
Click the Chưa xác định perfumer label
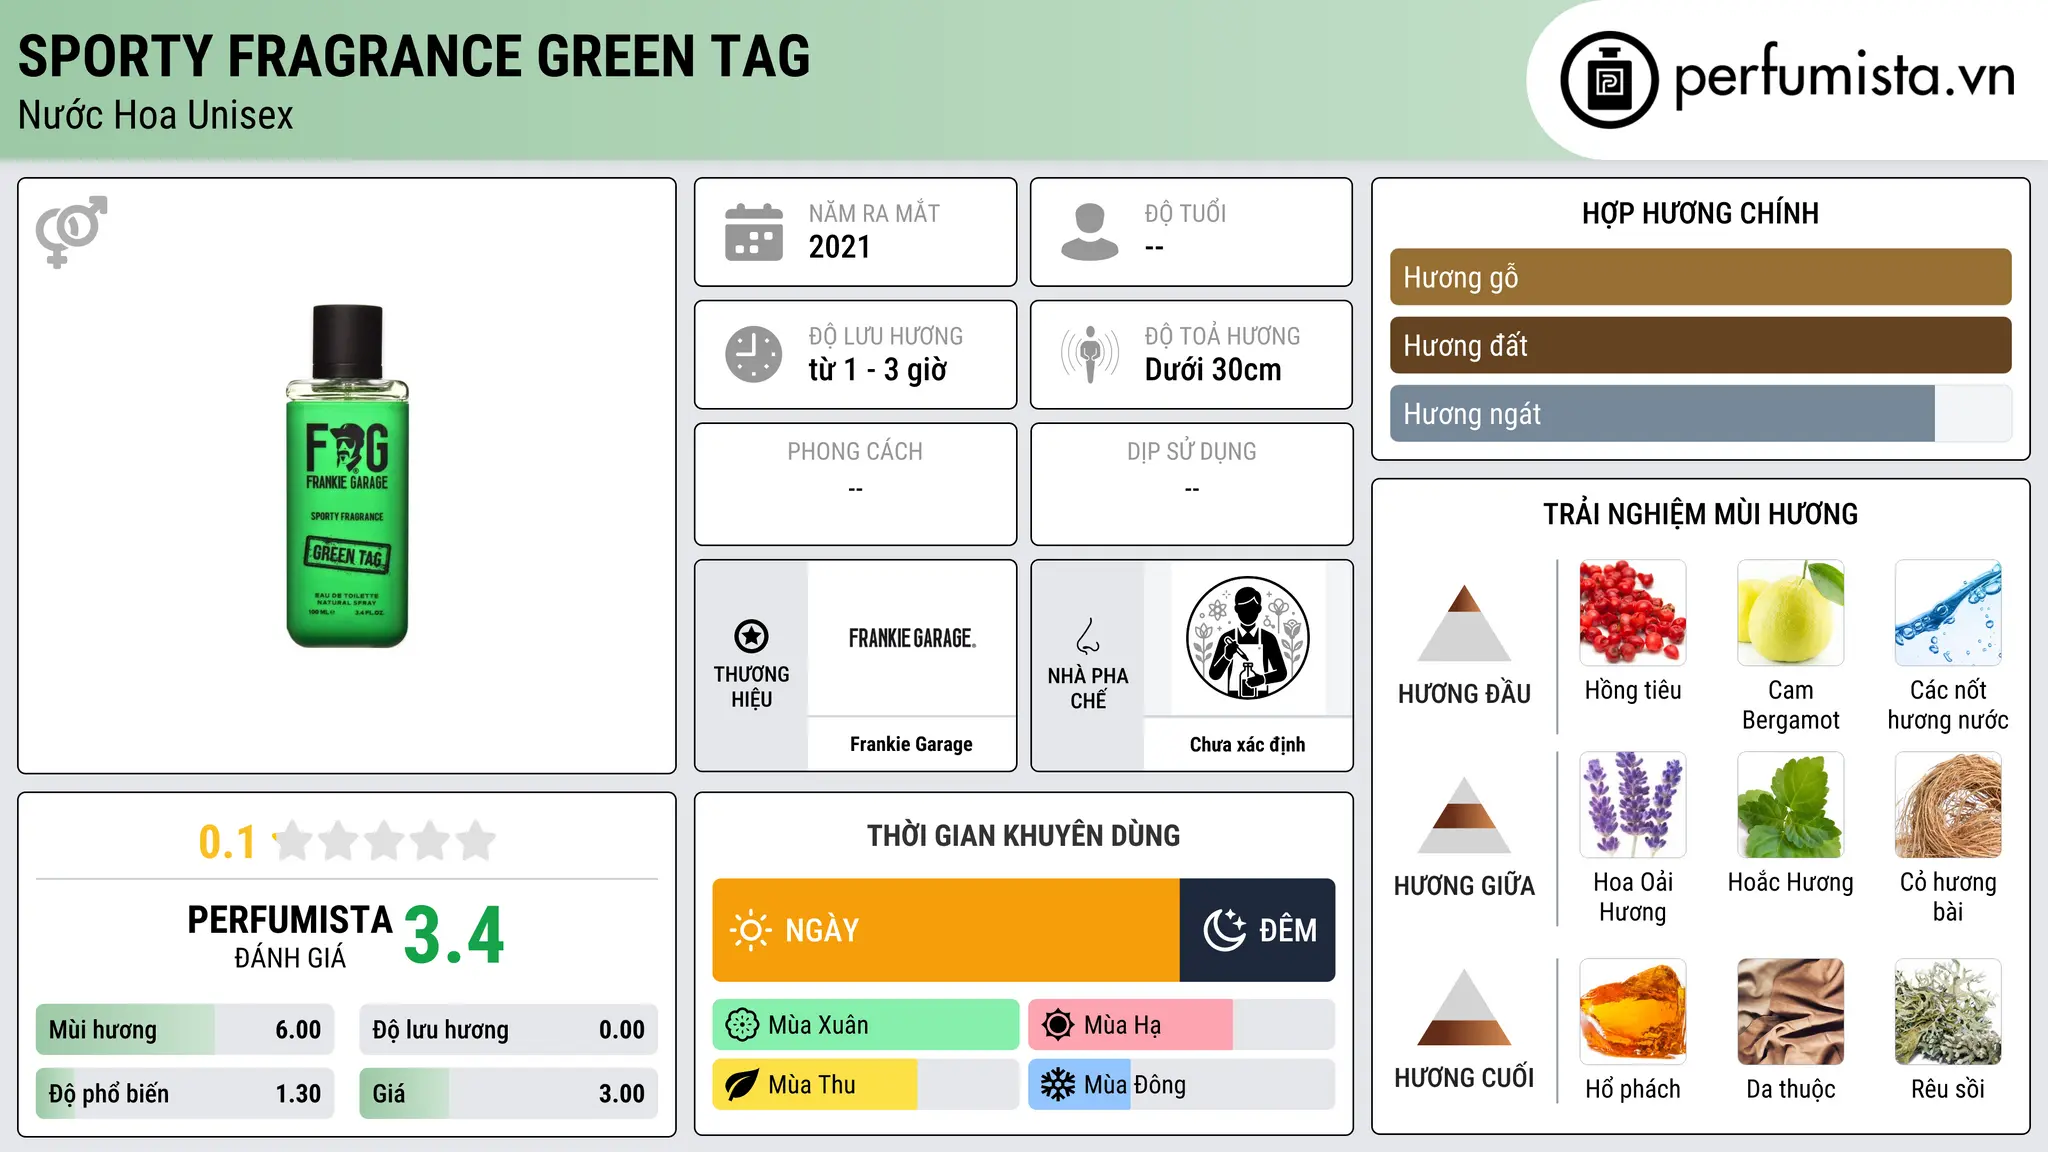(1247, 744)
